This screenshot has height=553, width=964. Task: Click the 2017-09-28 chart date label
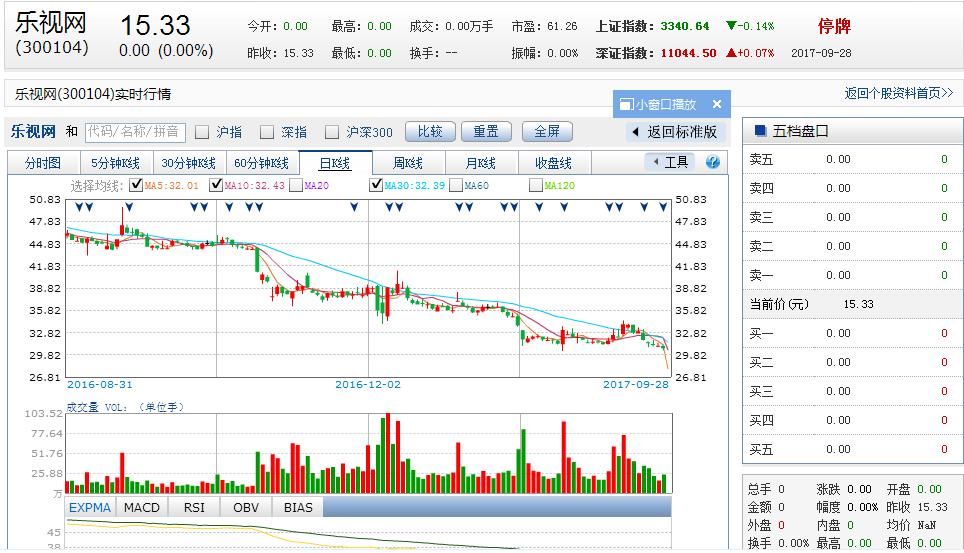click(636, 384)
